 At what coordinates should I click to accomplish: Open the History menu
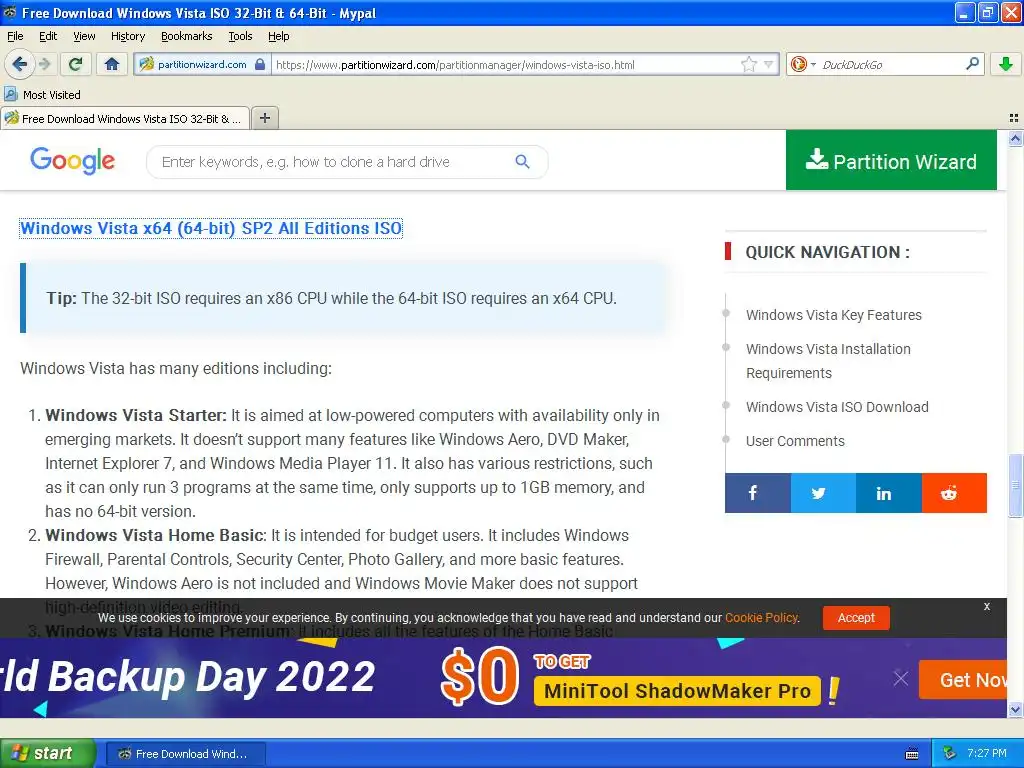point(127,37)
